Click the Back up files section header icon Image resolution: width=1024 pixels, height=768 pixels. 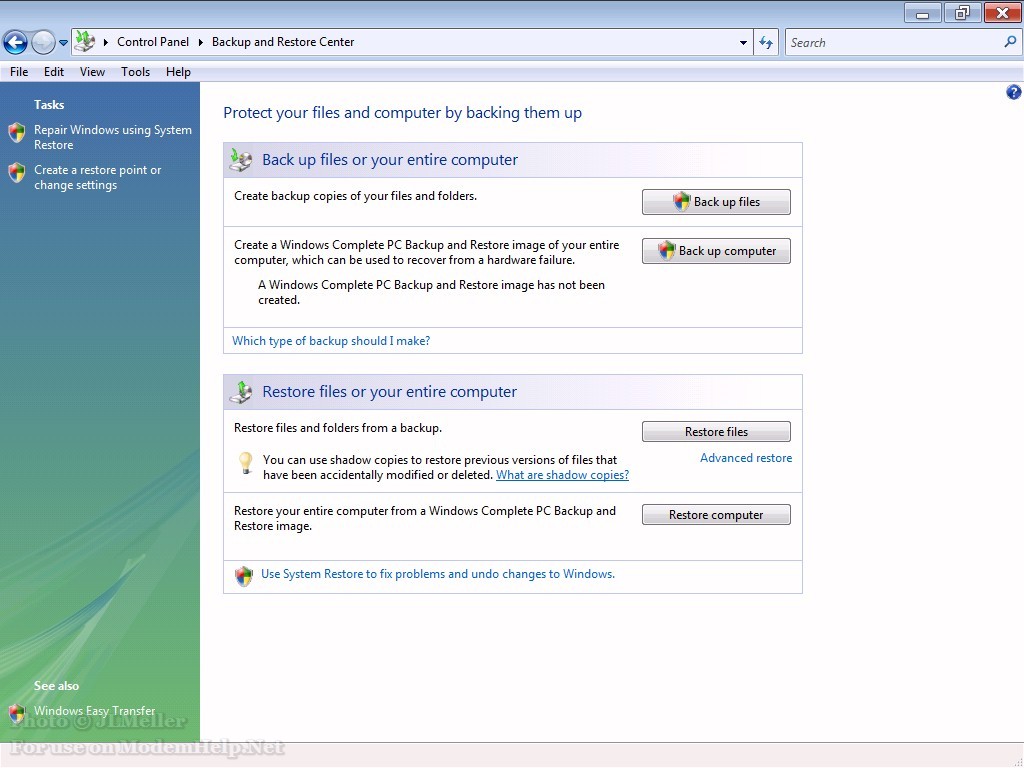click(x=241, y=159)
